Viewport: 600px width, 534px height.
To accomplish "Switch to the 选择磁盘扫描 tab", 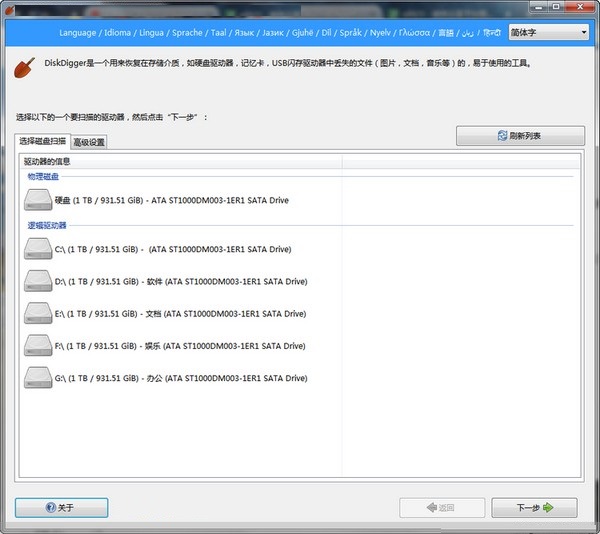I will click(x=45, y=142).
